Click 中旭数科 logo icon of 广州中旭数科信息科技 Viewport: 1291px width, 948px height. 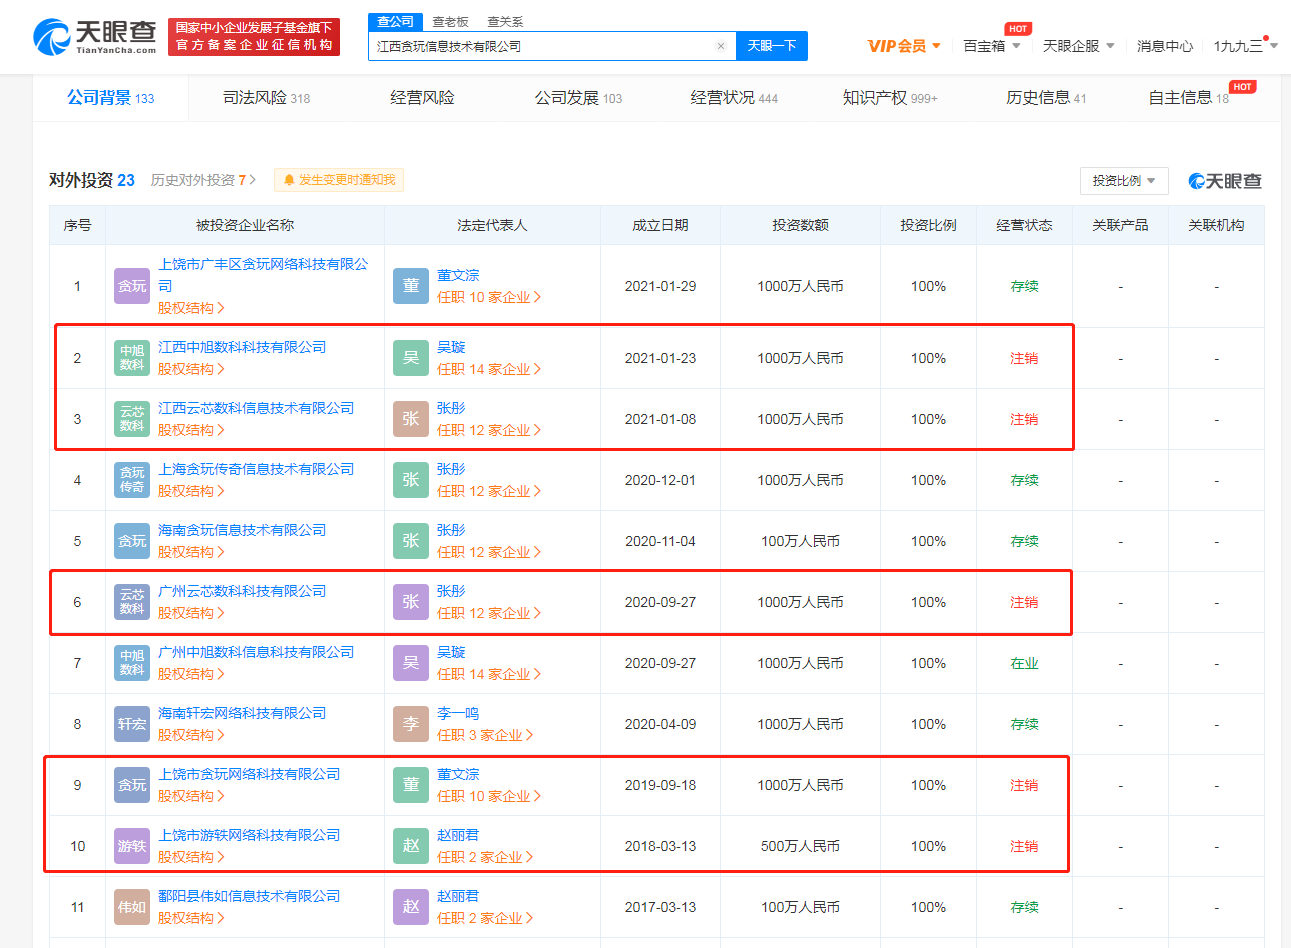point(132,663)
